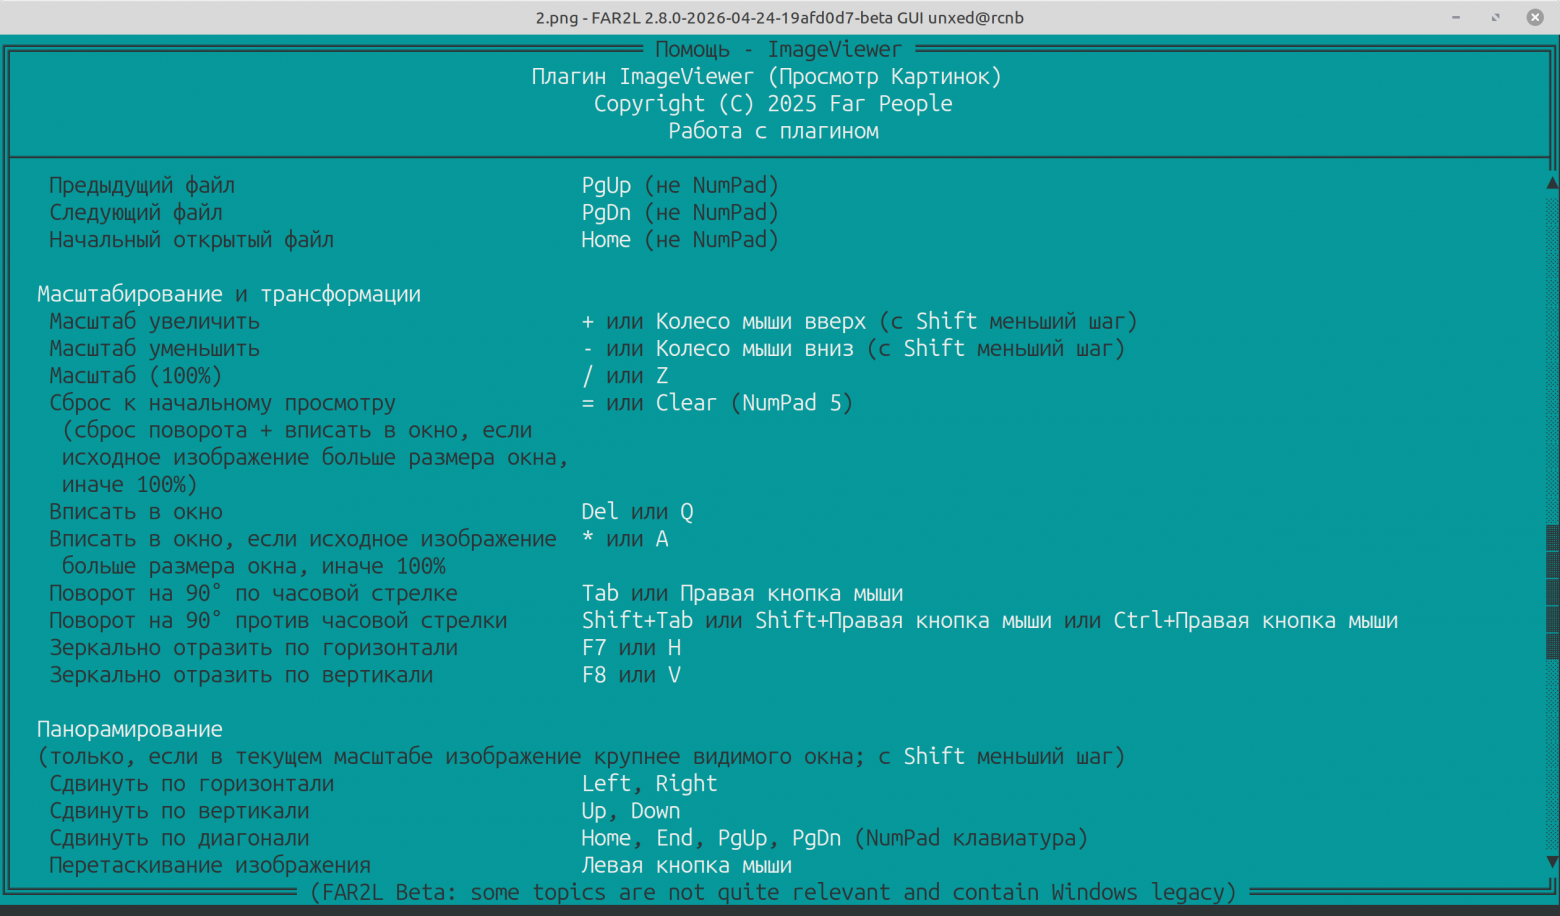The image size is (1560, 916).
Task: Click the "Del или Q" shortcut
Action: pos(637,512)
